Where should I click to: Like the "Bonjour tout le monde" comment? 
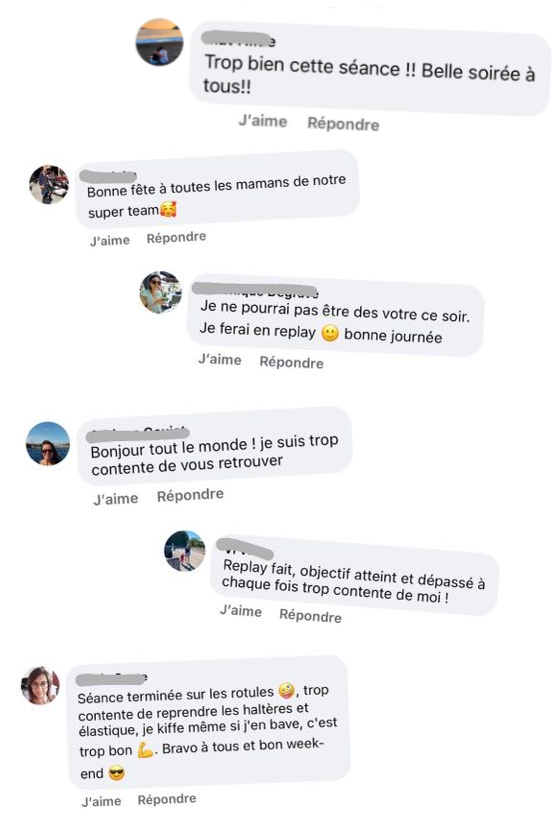pos(116,498)
